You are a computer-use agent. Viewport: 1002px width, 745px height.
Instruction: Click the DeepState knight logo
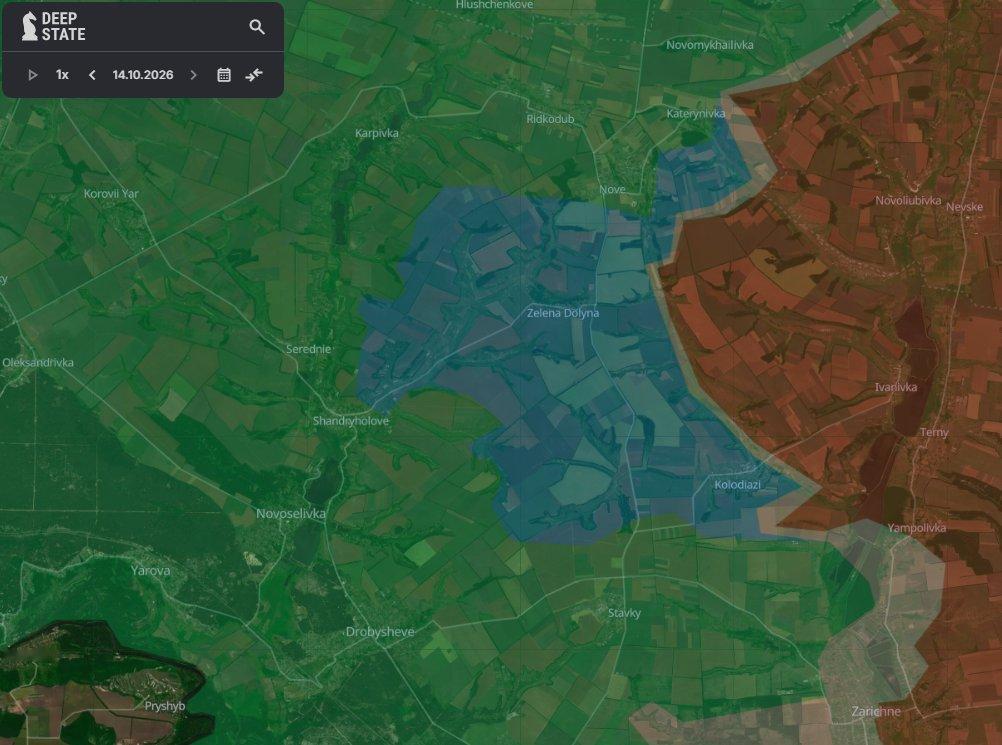pyautogui.click(x=30, y=27)
